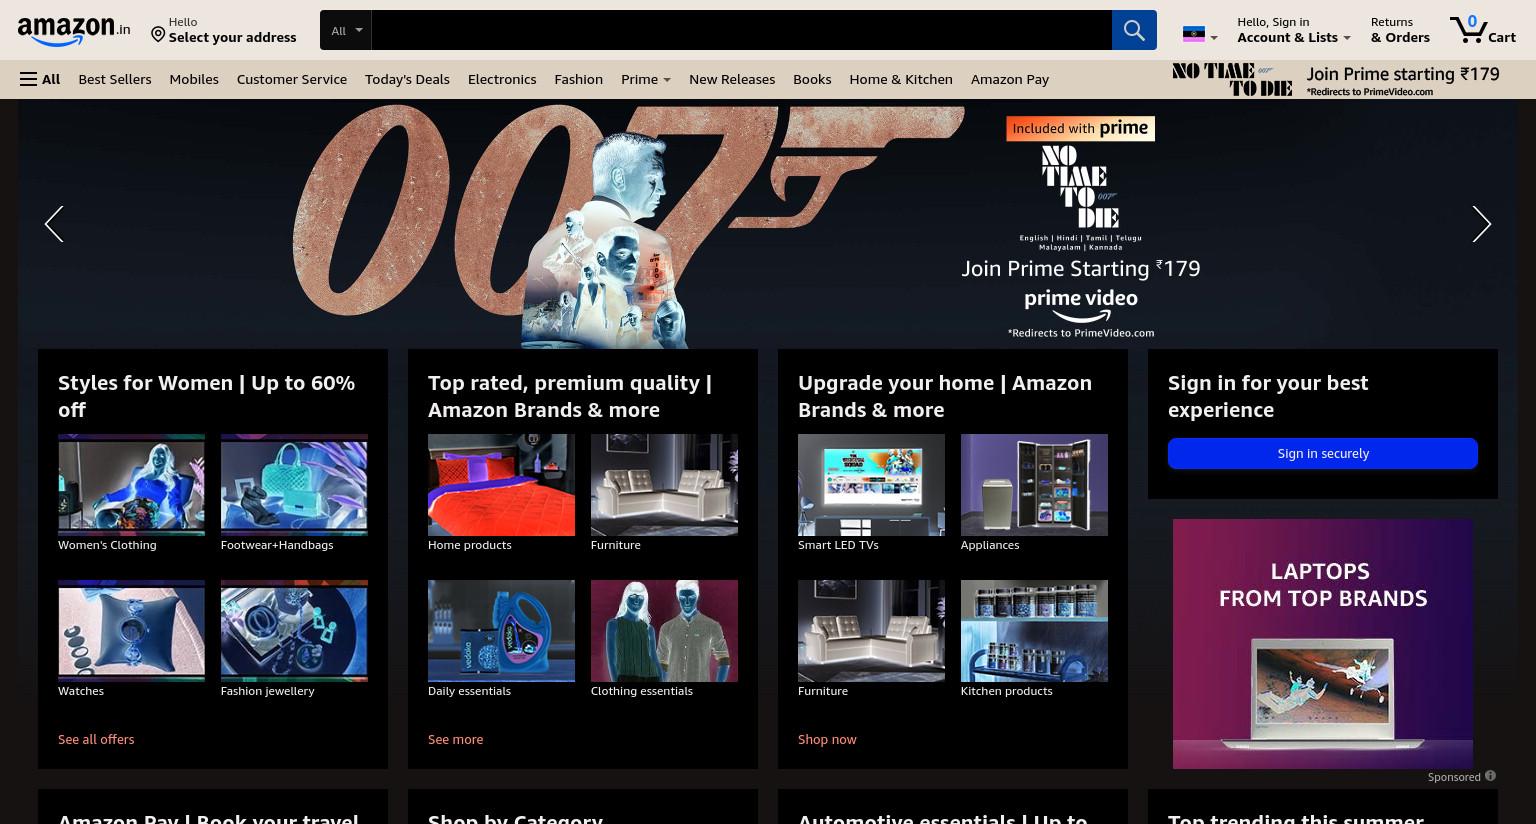Click the No Time To Die hero banner
1536x824 pixels.
point(768,224)
